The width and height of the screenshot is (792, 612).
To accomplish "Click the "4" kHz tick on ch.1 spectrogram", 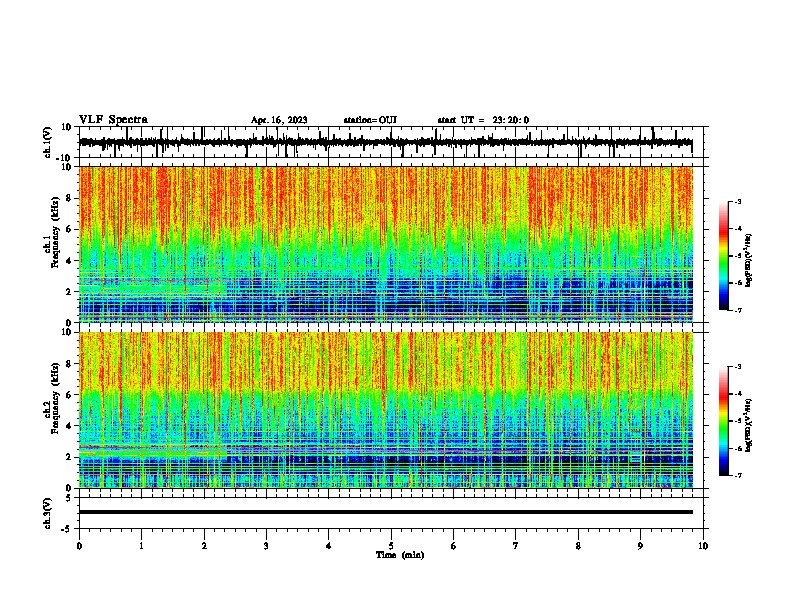I will [x=69, y=261].
